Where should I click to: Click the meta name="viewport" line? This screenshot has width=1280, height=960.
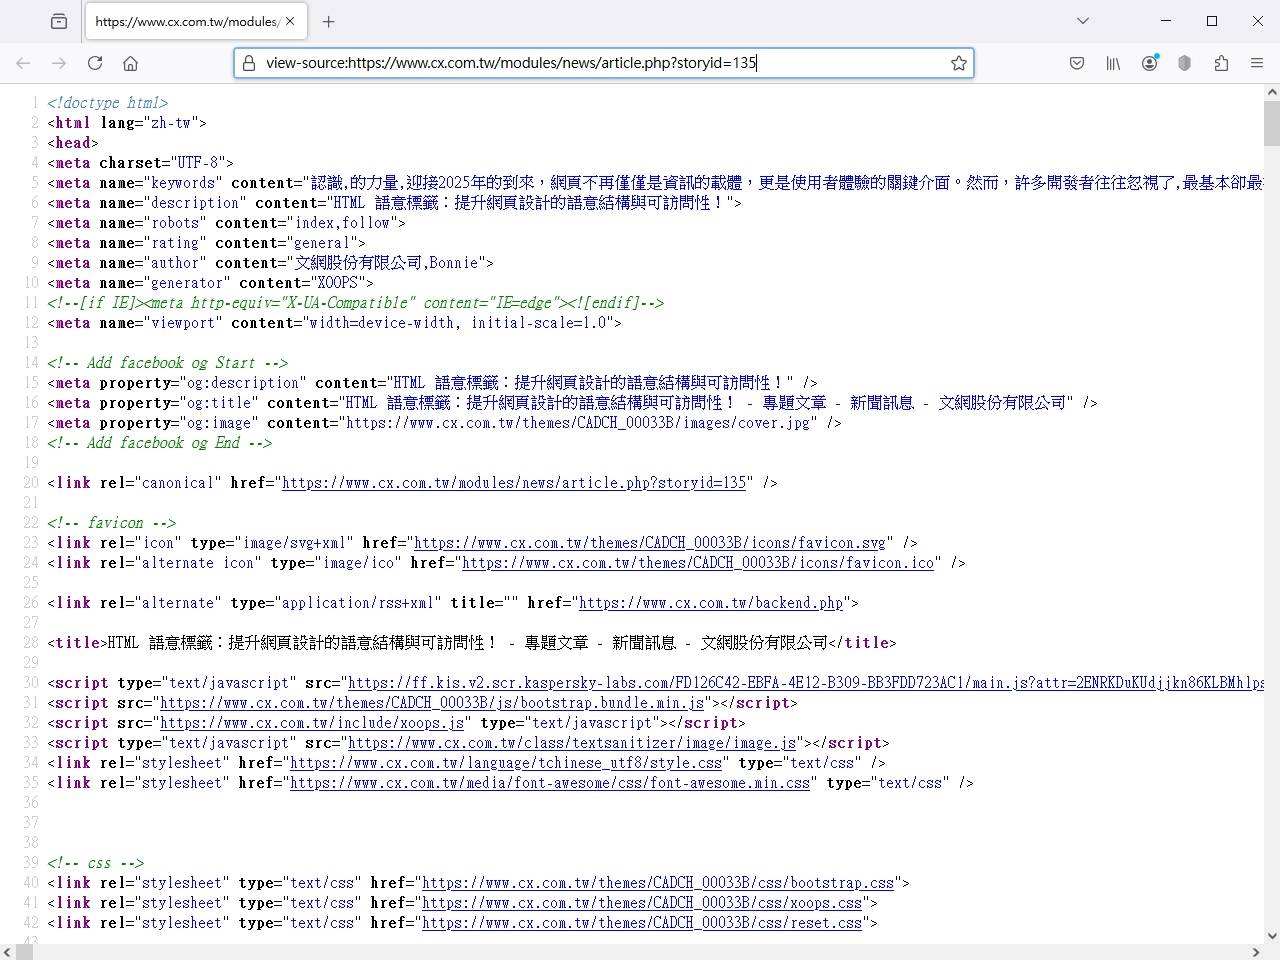334,323
